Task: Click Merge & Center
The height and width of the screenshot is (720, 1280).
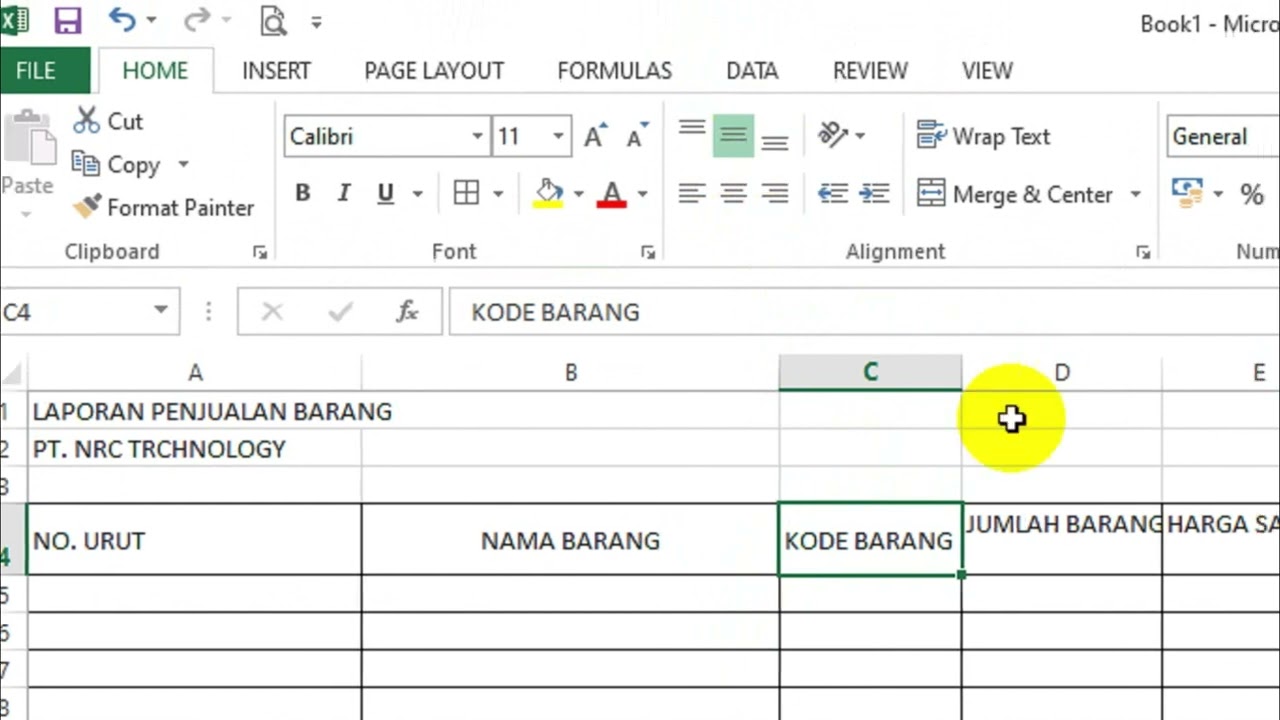Action: pos(1016,194)
